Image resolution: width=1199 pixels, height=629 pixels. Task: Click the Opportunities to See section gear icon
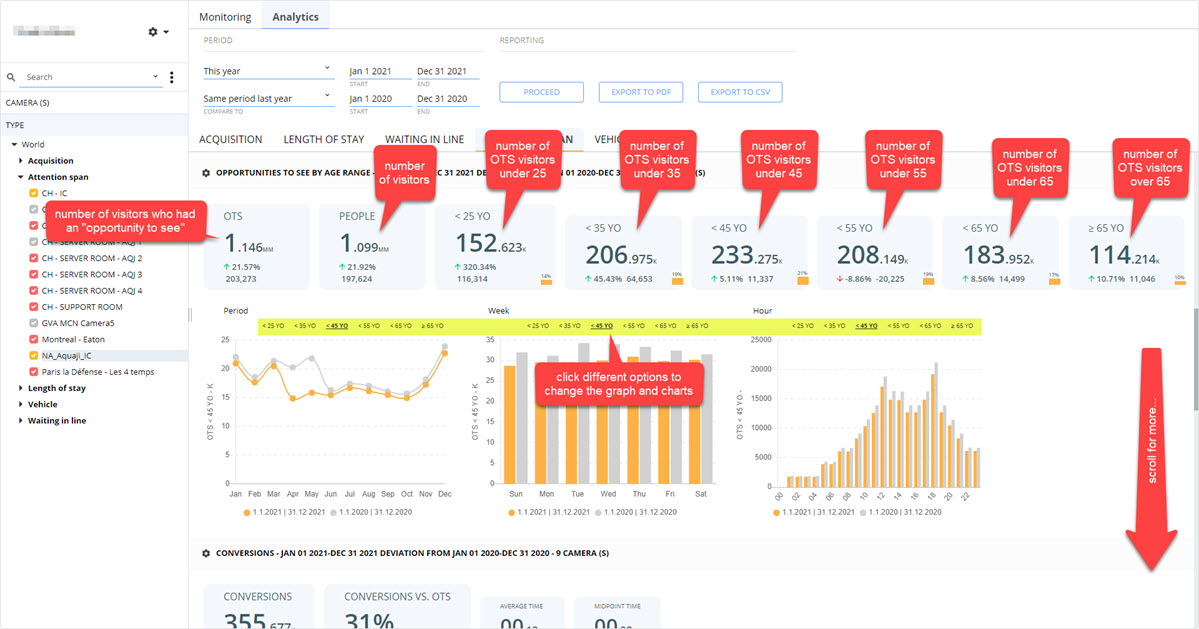[x=206, y=173]
